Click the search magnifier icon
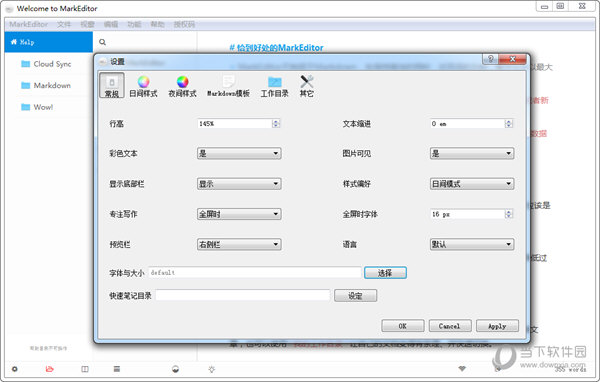This screenshot has height=382, width=600. coord(102,42)
